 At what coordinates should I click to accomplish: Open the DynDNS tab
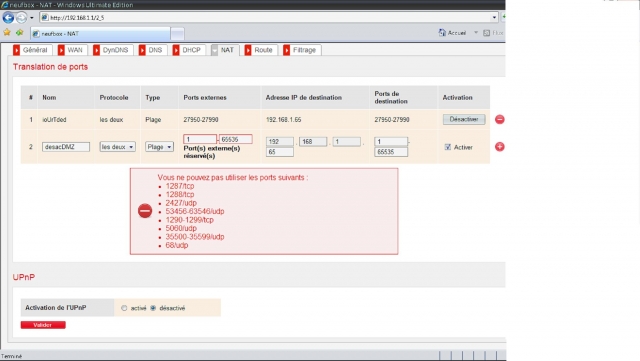click(x=113, y=50)
